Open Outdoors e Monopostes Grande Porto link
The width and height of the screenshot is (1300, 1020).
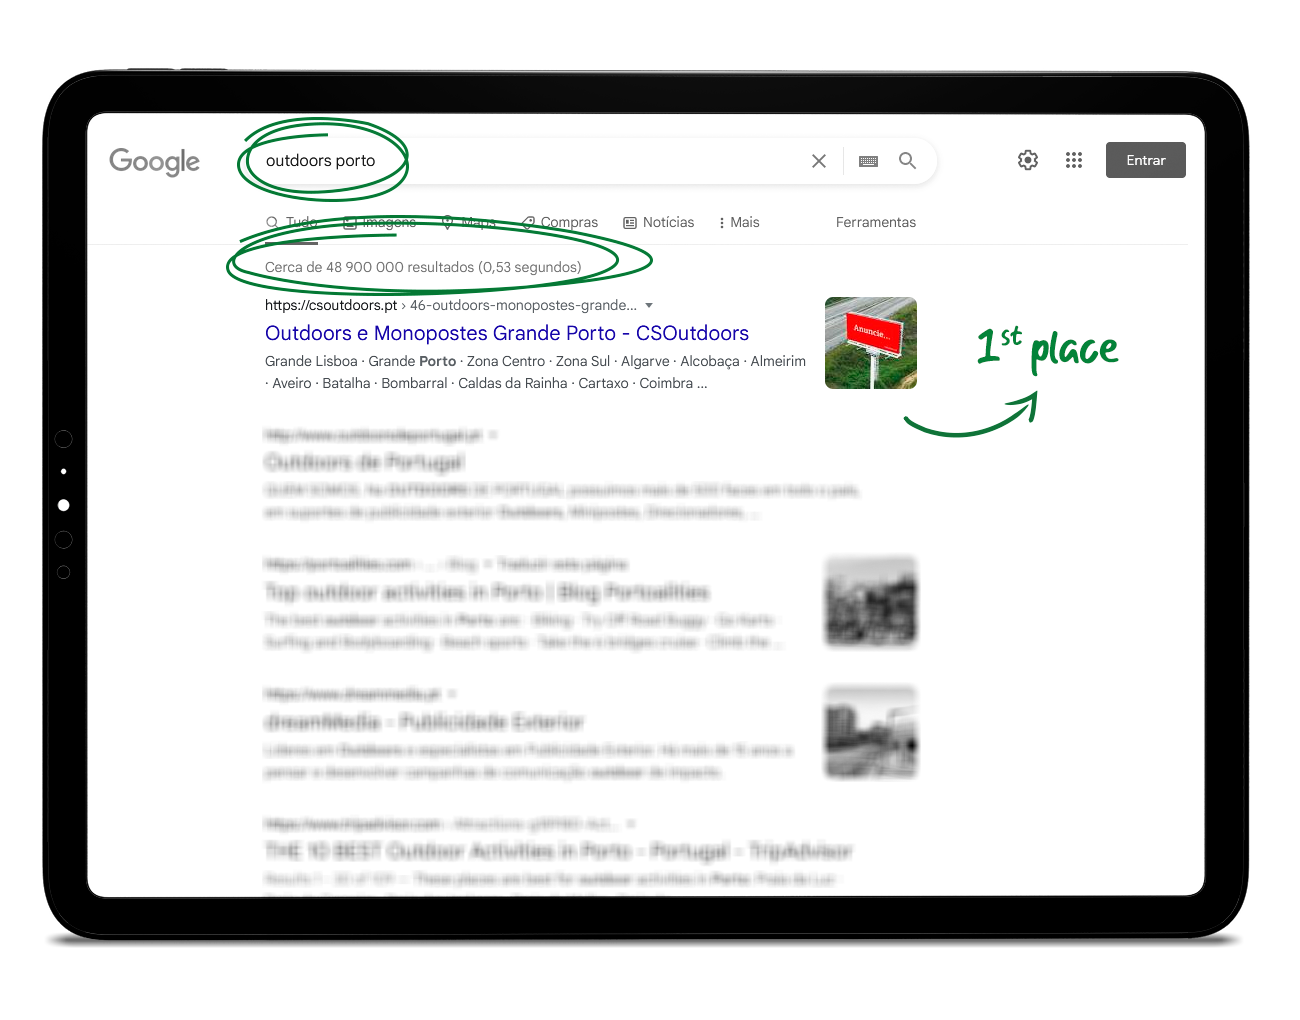pos(507,333)
